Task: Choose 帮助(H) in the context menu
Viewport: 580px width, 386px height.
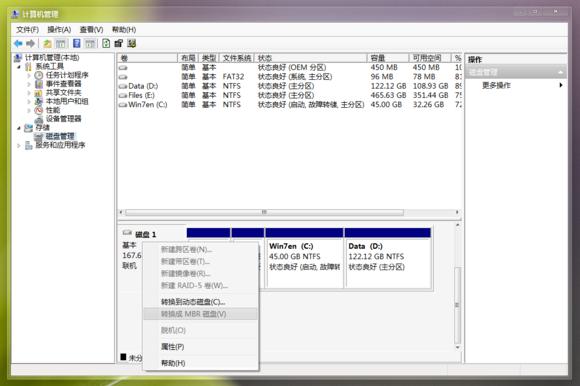Action: 201,363
